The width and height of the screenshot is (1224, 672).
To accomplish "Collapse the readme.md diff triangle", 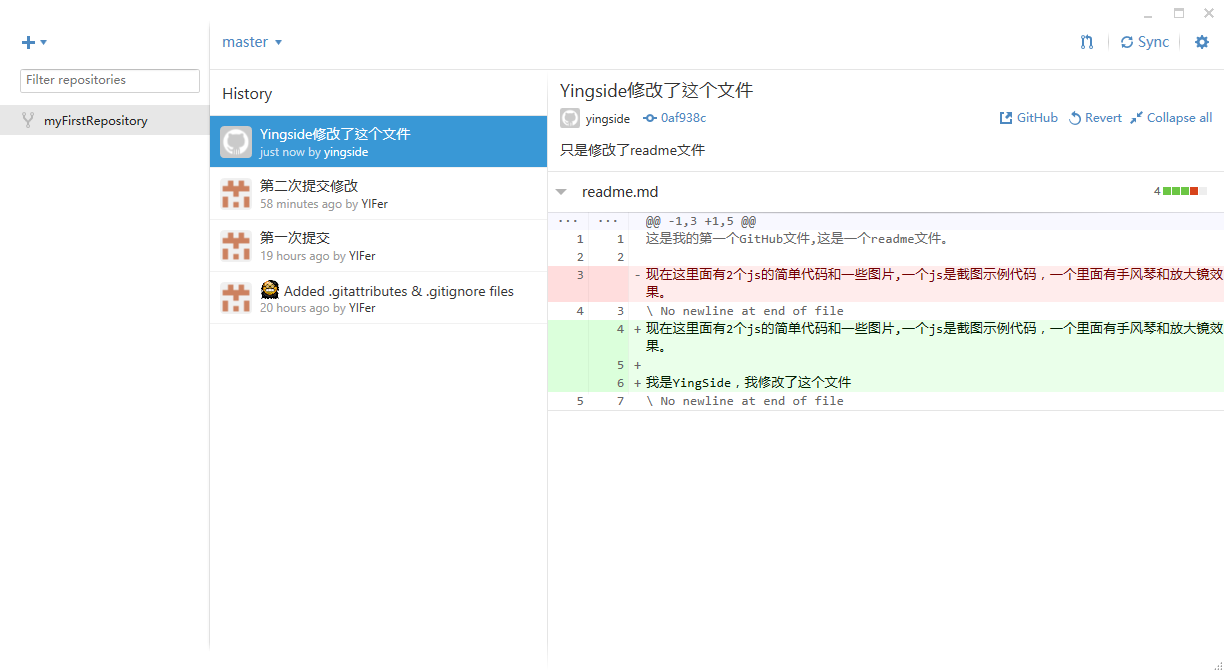I will click(x=561, y=192).
